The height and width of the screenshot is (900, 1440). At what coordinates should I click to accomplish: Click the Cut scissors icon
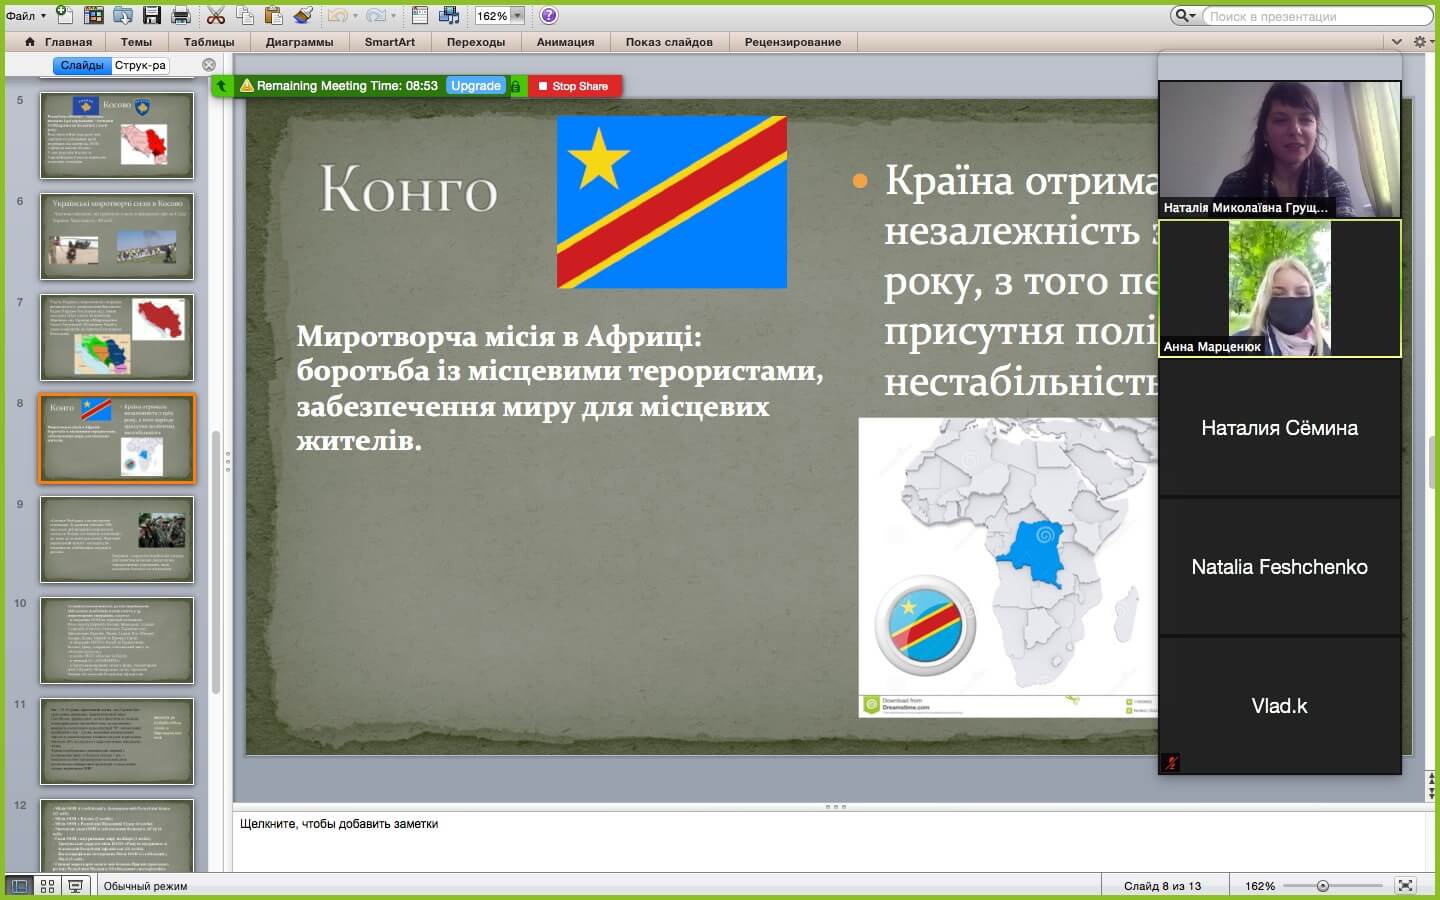coord(215,15)
